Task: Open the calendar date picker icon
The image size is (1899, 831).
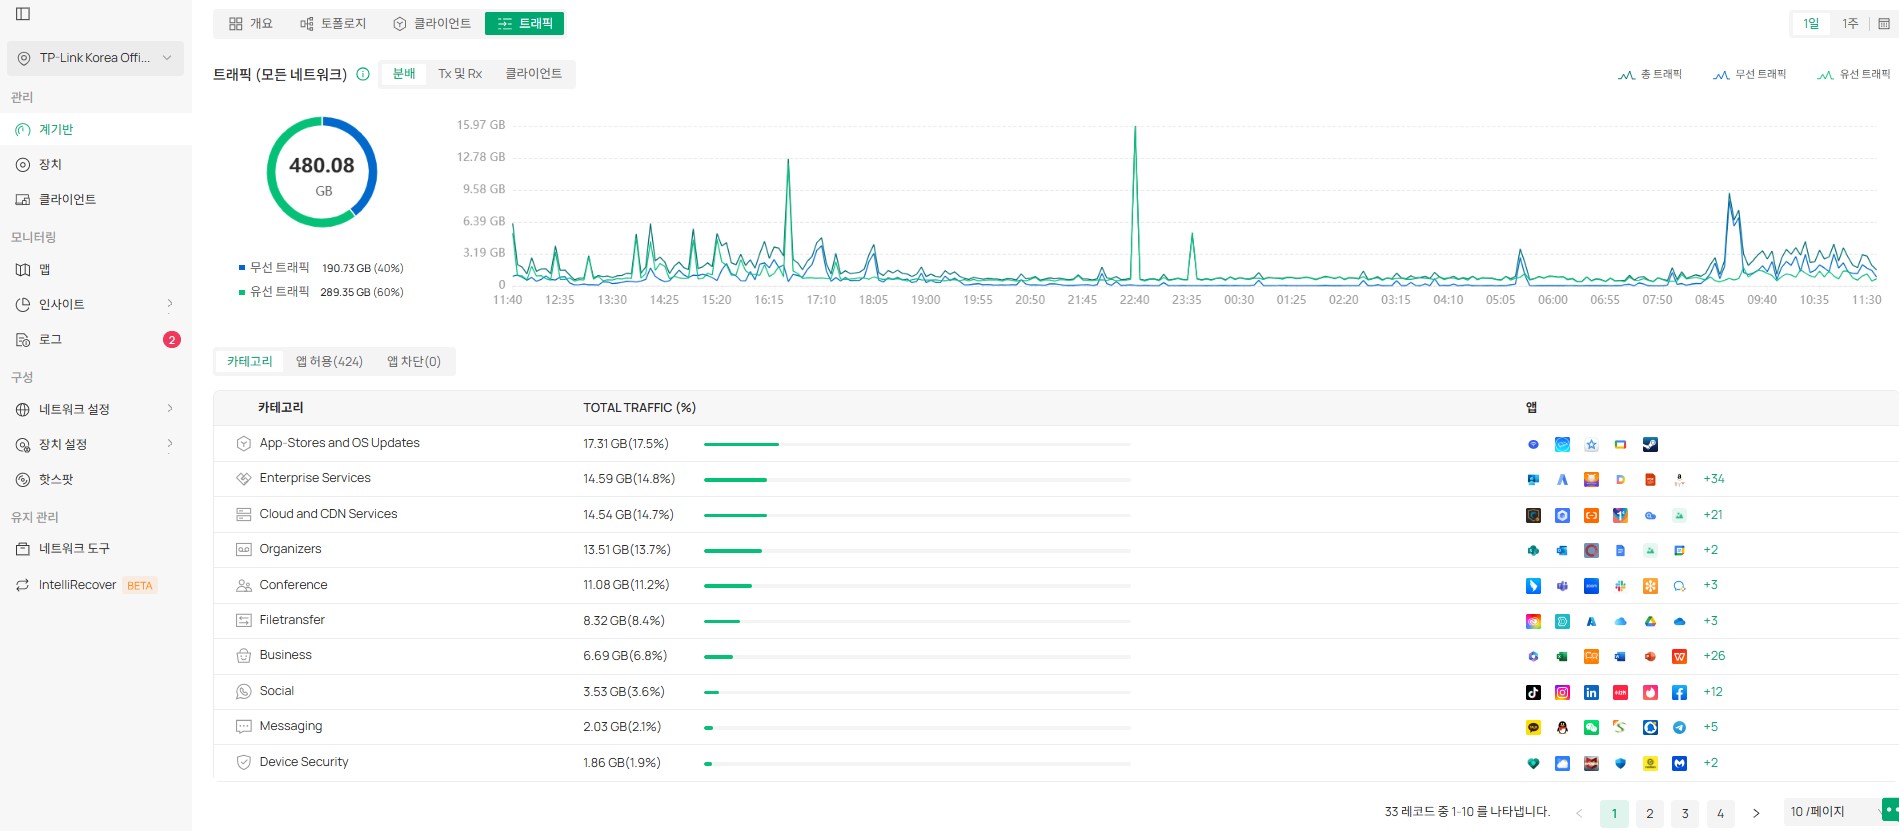Action: point(1883,23)
